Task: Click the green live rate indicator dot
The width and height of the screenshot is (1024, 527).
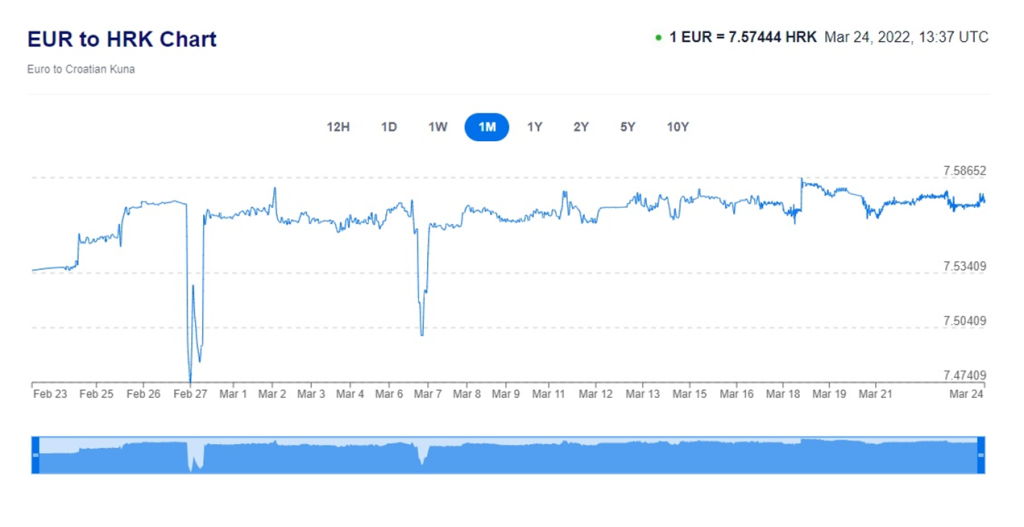Action: coord(658,38)
